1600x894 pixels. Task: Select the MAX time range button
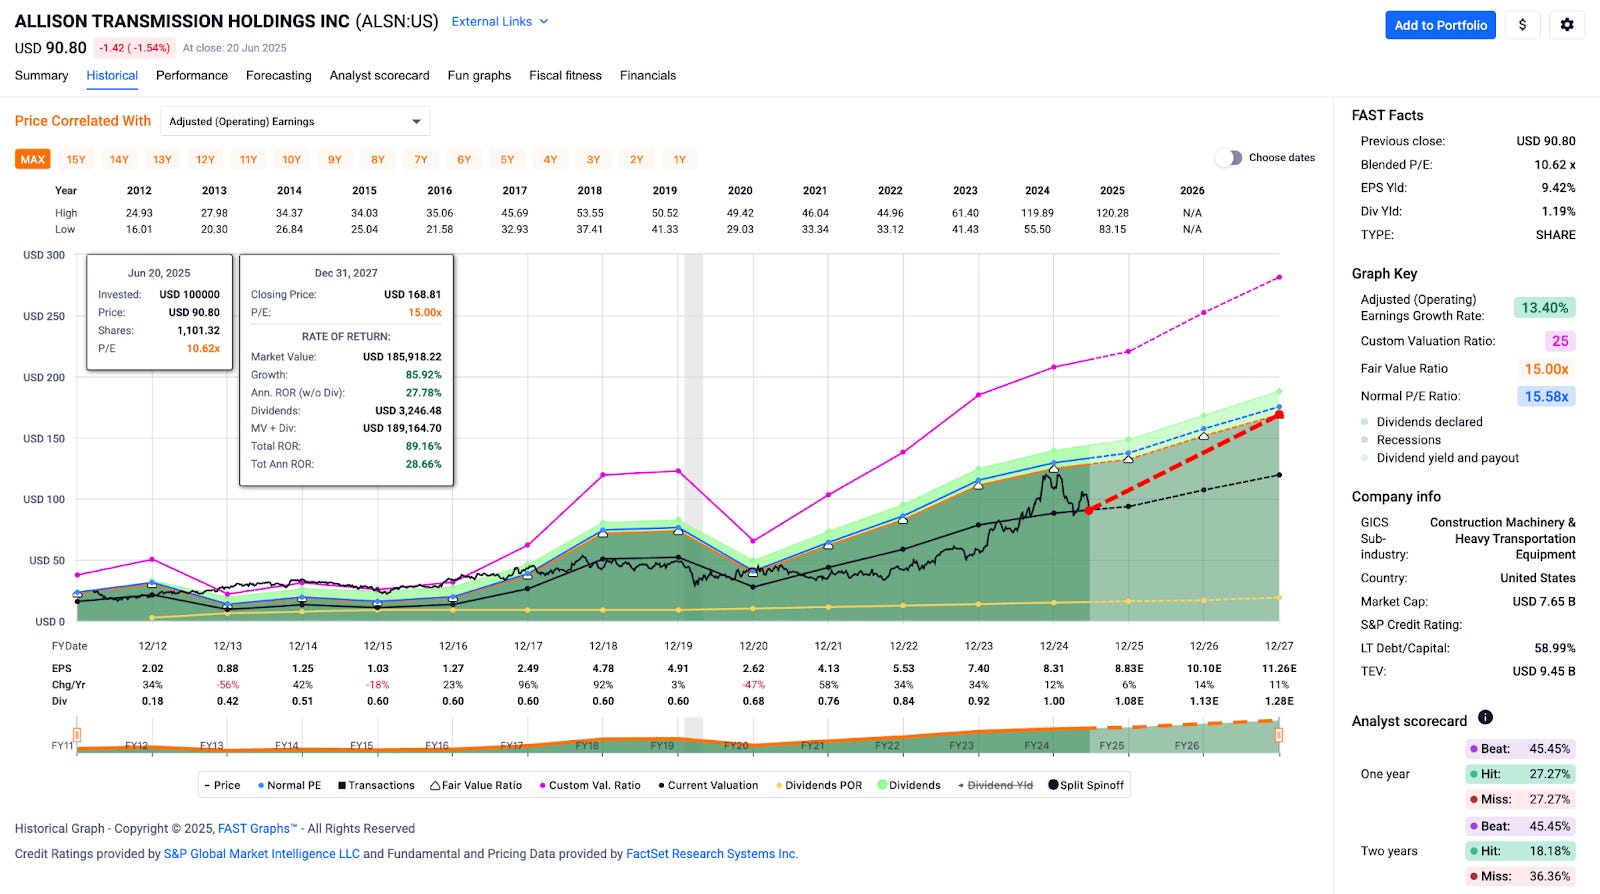click(x=33, y=159)
